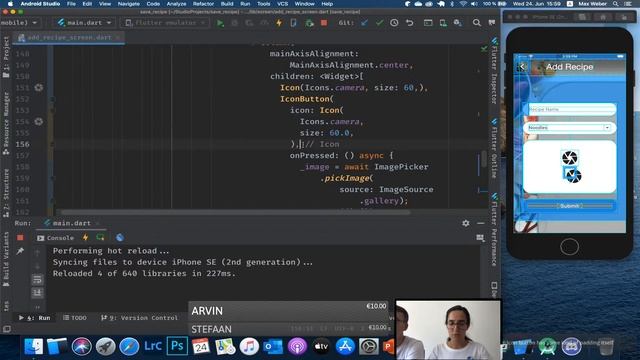Open the AVD Manager device icon
640x360 pixels.
[443, 23]
